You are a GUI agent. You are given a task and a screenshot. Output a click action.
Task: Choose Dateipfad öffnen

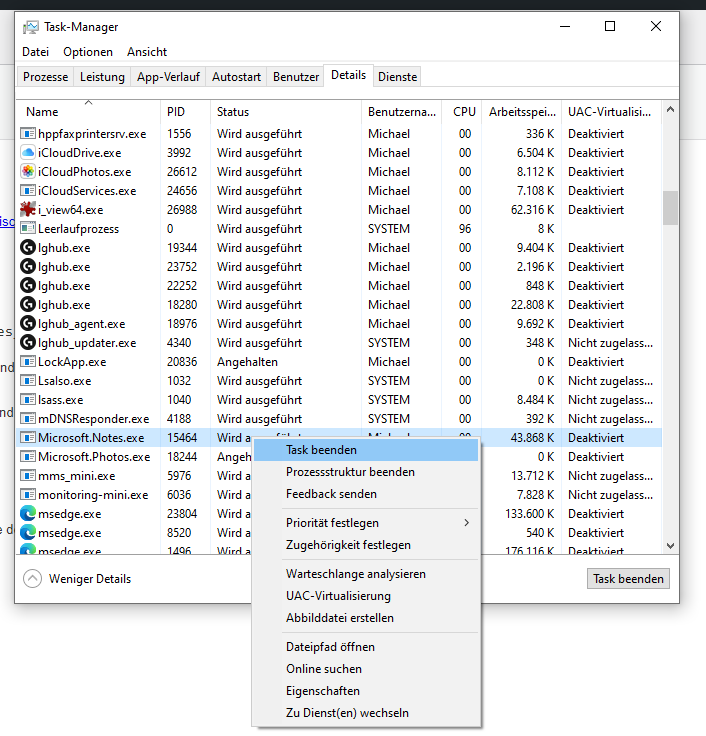point(366,647)
